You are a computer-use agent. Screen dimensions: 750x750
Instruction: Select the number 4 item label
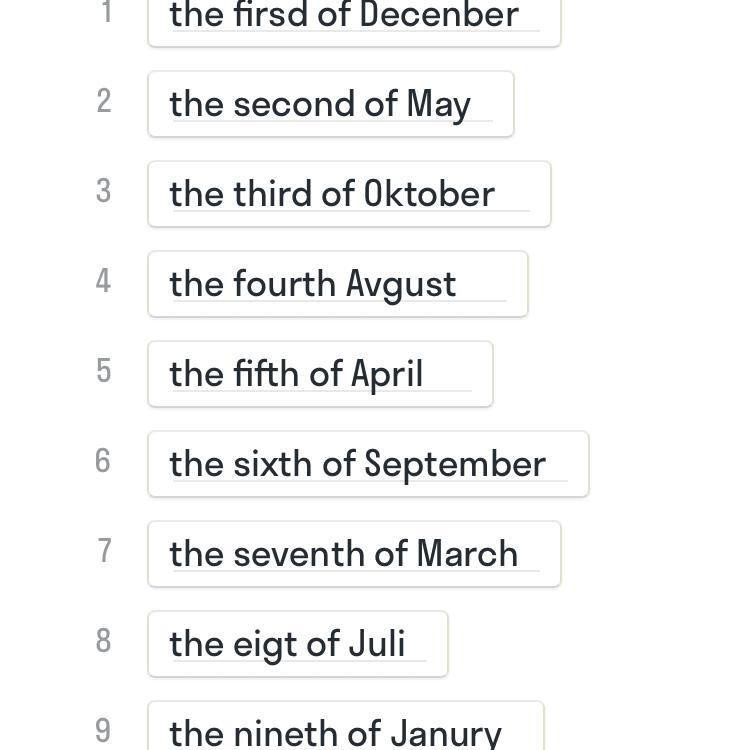coord(104,281)
